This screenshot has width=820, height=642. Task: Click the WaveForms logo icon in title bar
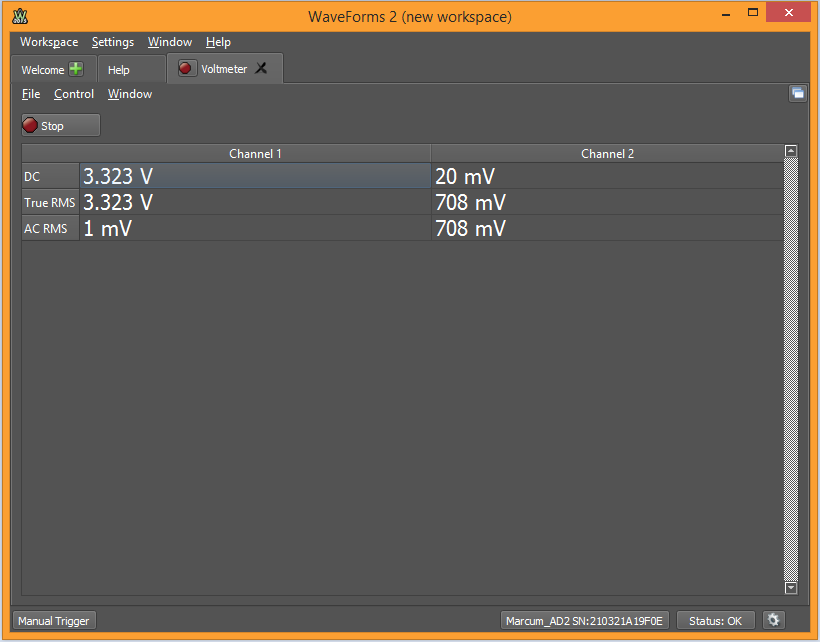(20, 17)
